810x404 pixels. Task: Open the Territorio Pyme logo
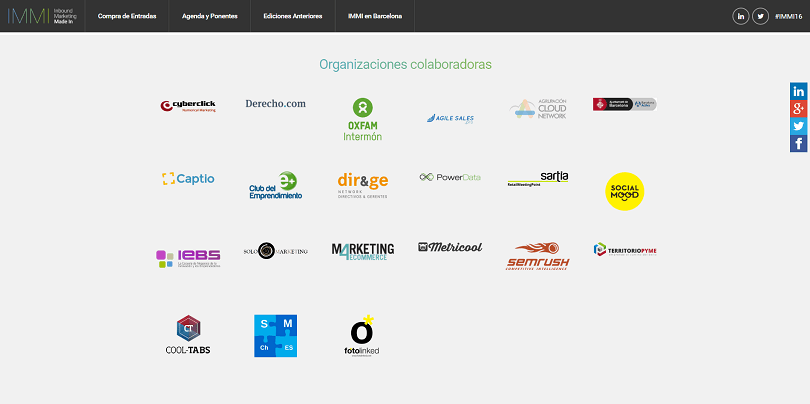(625, 250)
